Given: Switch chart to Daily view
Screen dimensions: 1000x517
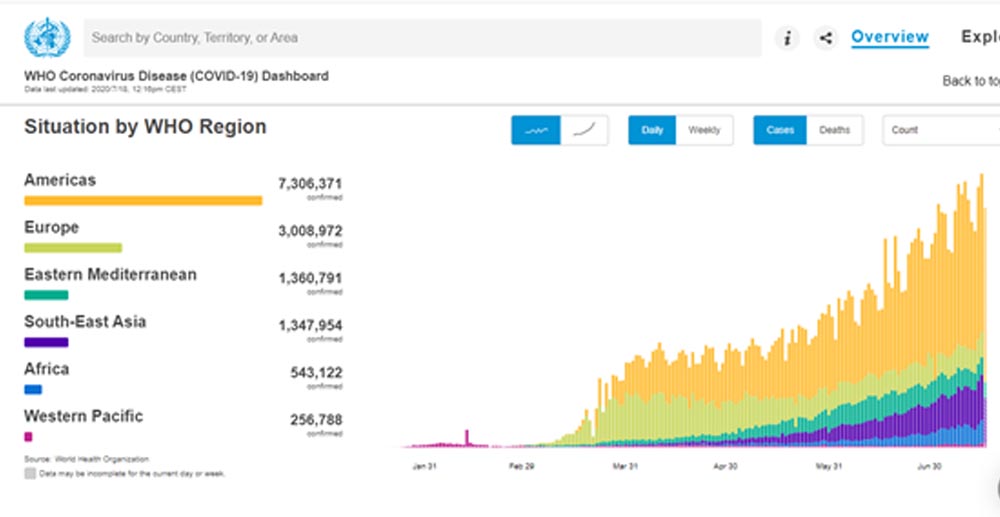Looking at the screenshot, I should coord(652,130).
